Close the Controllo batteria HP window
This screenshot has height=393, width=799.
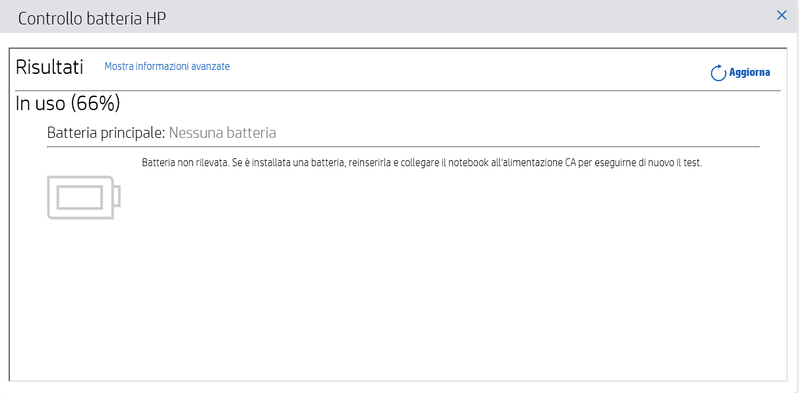[781, 15]
